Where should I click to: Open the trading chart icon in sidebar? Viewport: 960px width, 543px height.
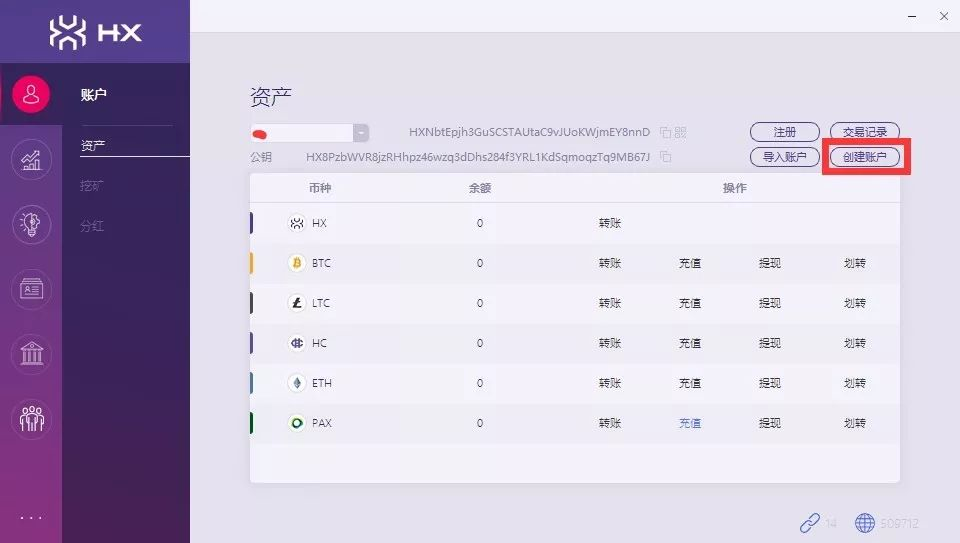[x=31, y=160]
